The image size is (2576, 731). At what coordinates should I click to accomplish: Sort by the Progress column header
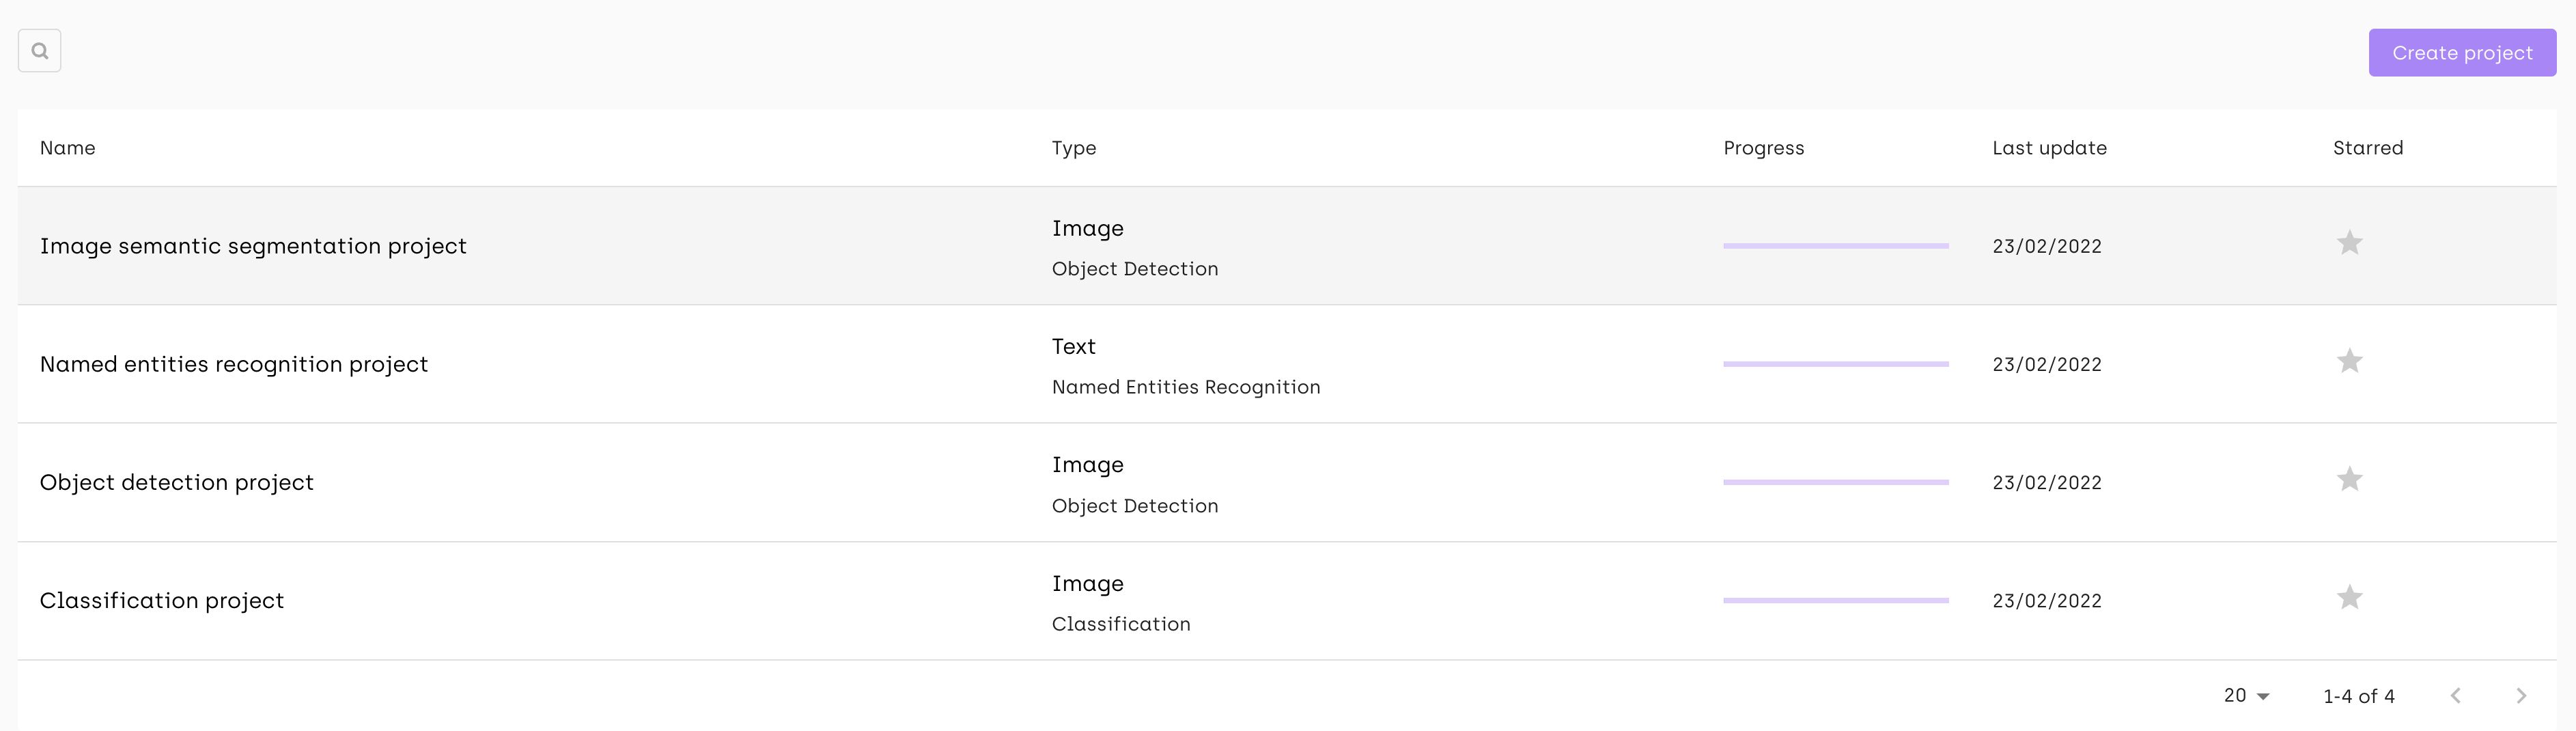(1763, 148)
